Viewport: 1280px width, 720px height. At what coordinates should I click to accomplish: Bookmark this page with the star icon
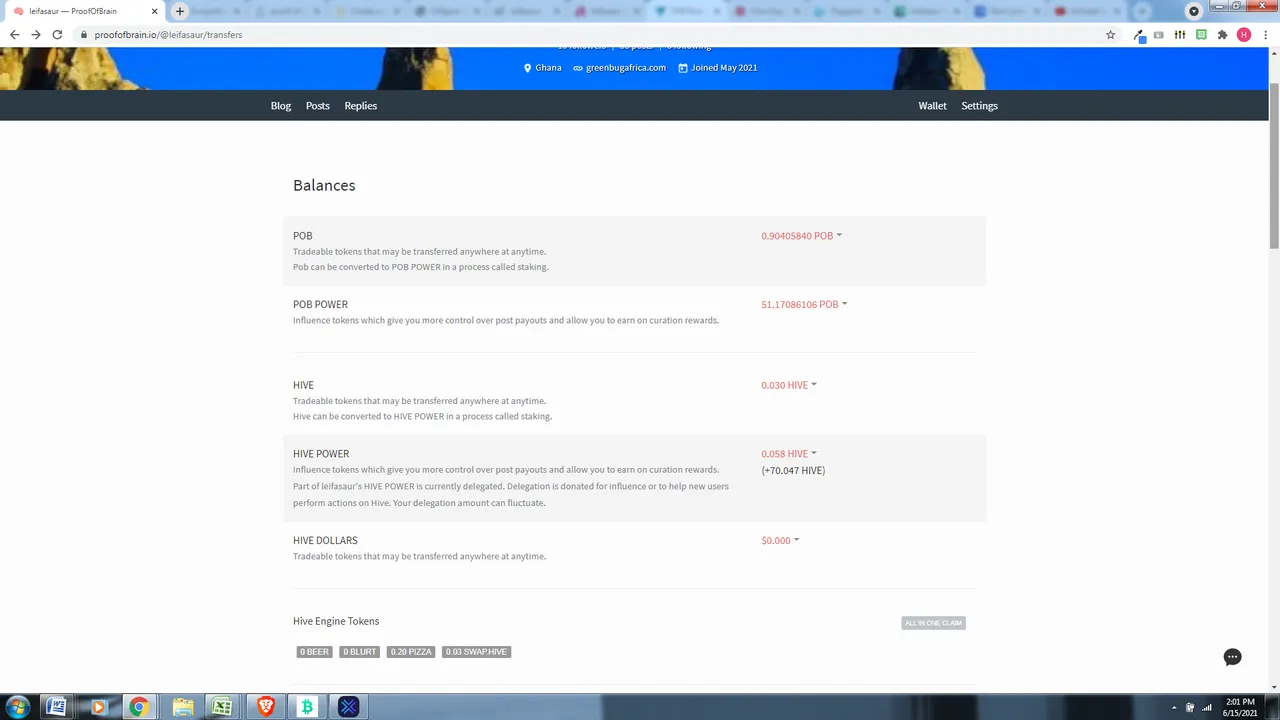pos(1110,35)
